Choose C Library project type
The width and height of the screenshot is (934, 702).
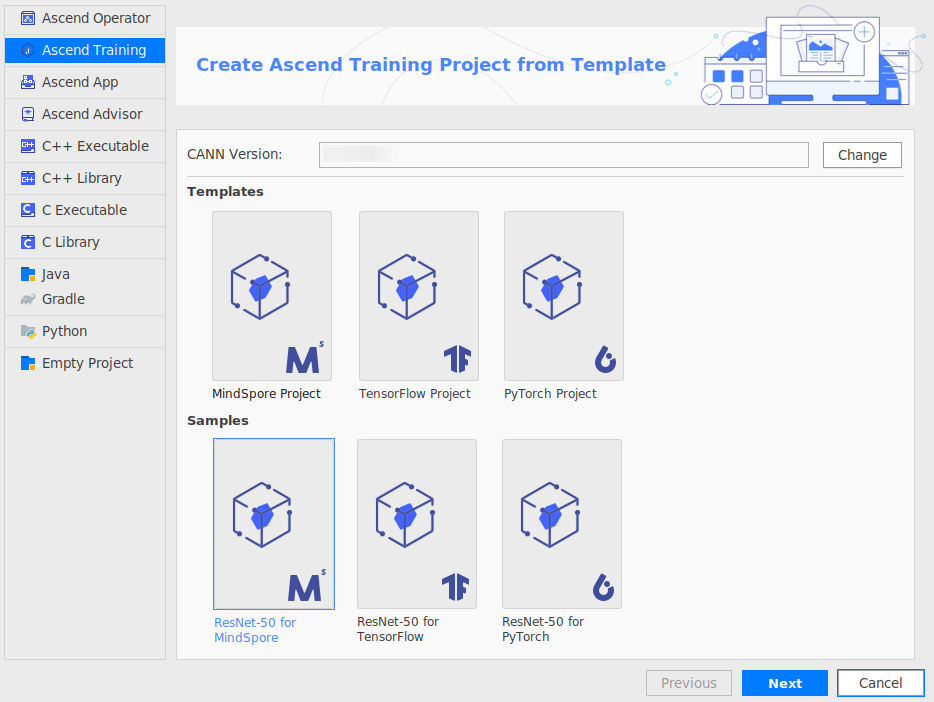85,242
